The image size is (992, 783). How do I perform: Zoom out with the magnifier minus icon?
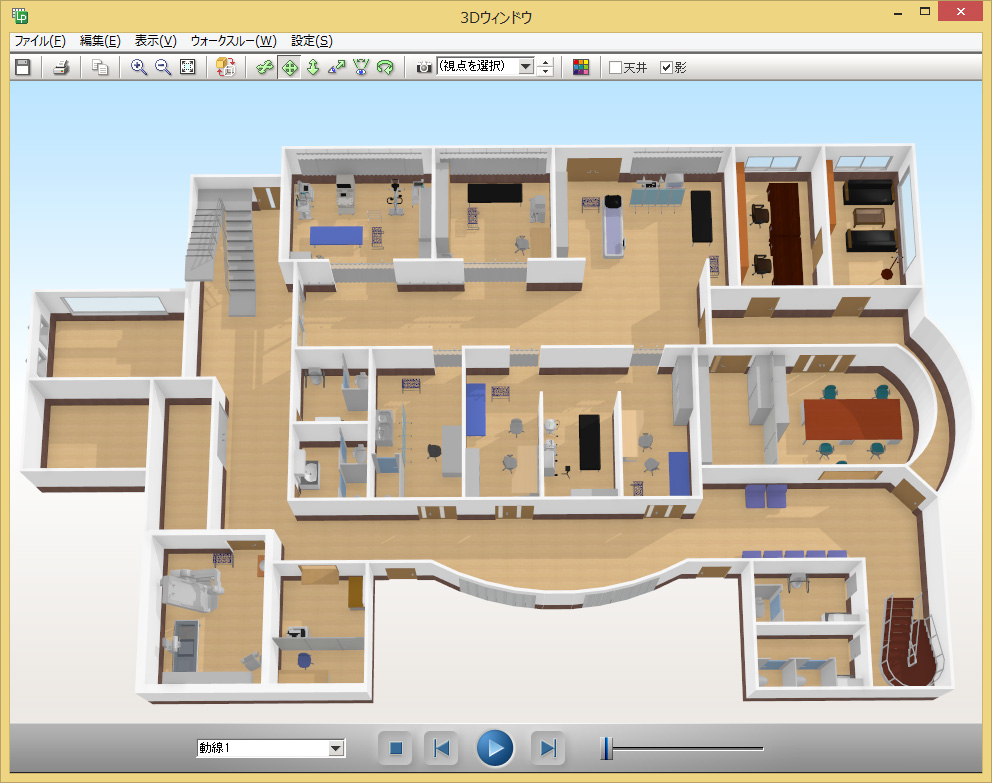pos(163,67)
